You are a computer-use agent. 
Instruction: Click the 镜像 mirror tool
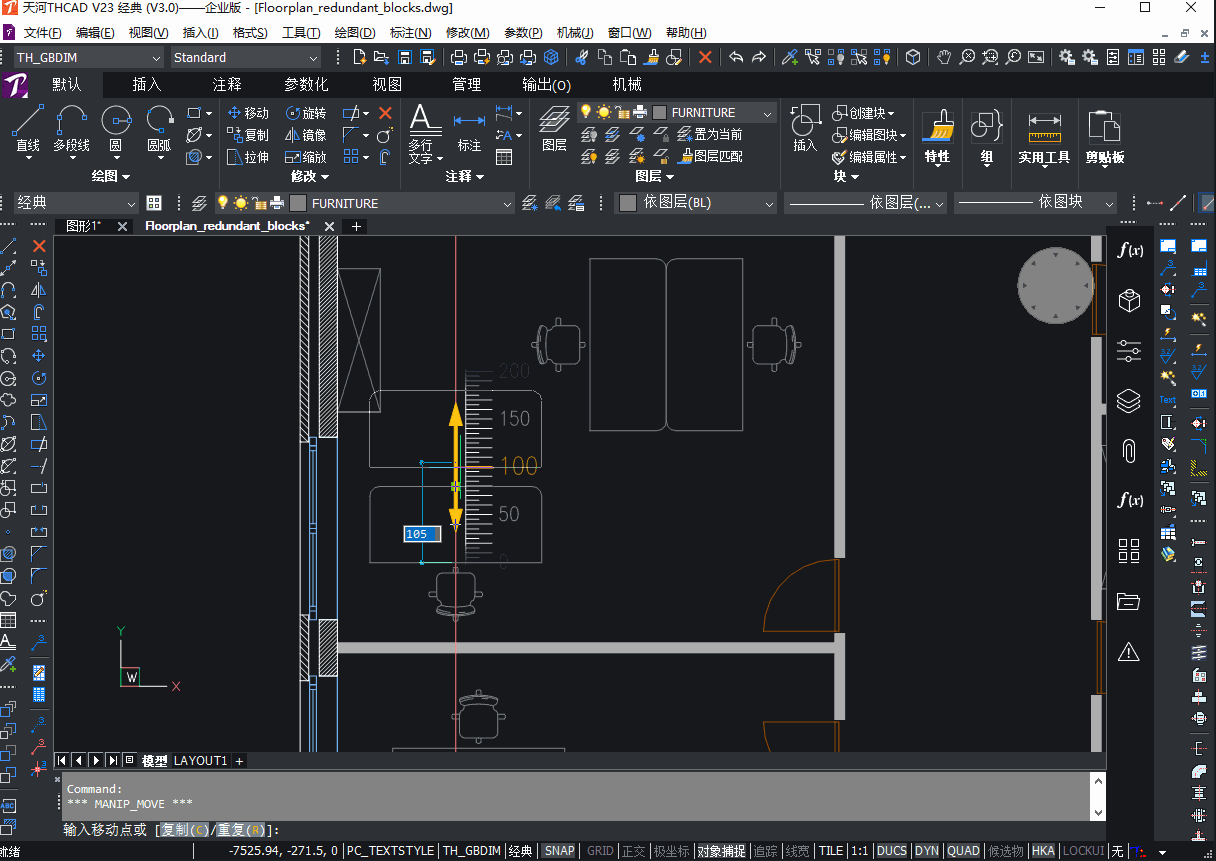pyautogui.click(x=306, y=135)
